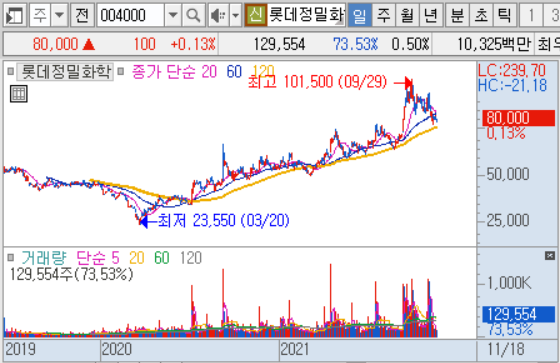
Task: Open the data table grid icon
Action: 19,94
